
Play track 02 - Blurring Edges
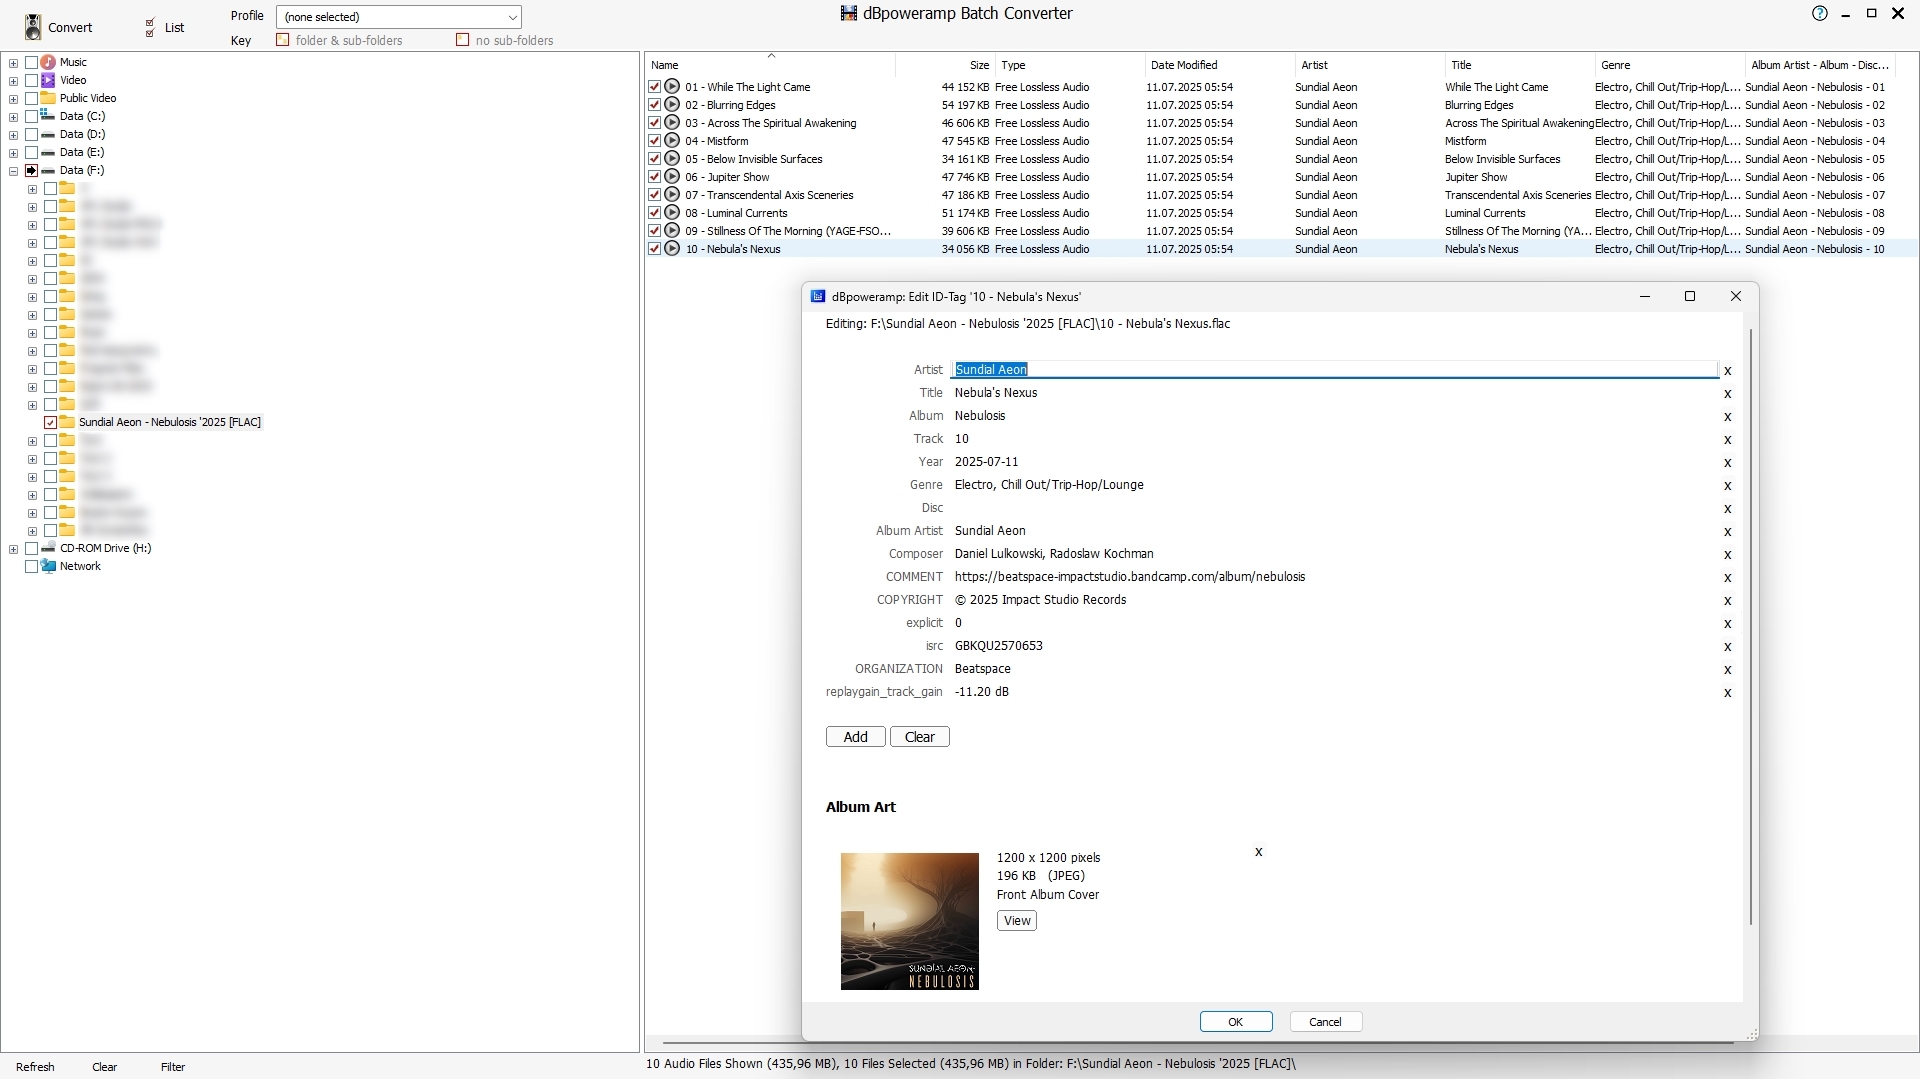pos(673,105)
